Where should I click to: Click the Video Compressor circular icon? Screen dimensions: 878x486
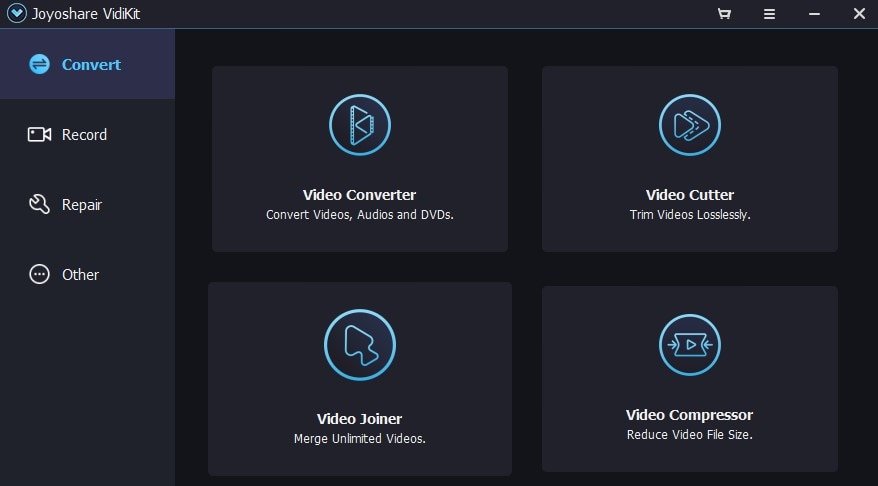tap(690, 345)
